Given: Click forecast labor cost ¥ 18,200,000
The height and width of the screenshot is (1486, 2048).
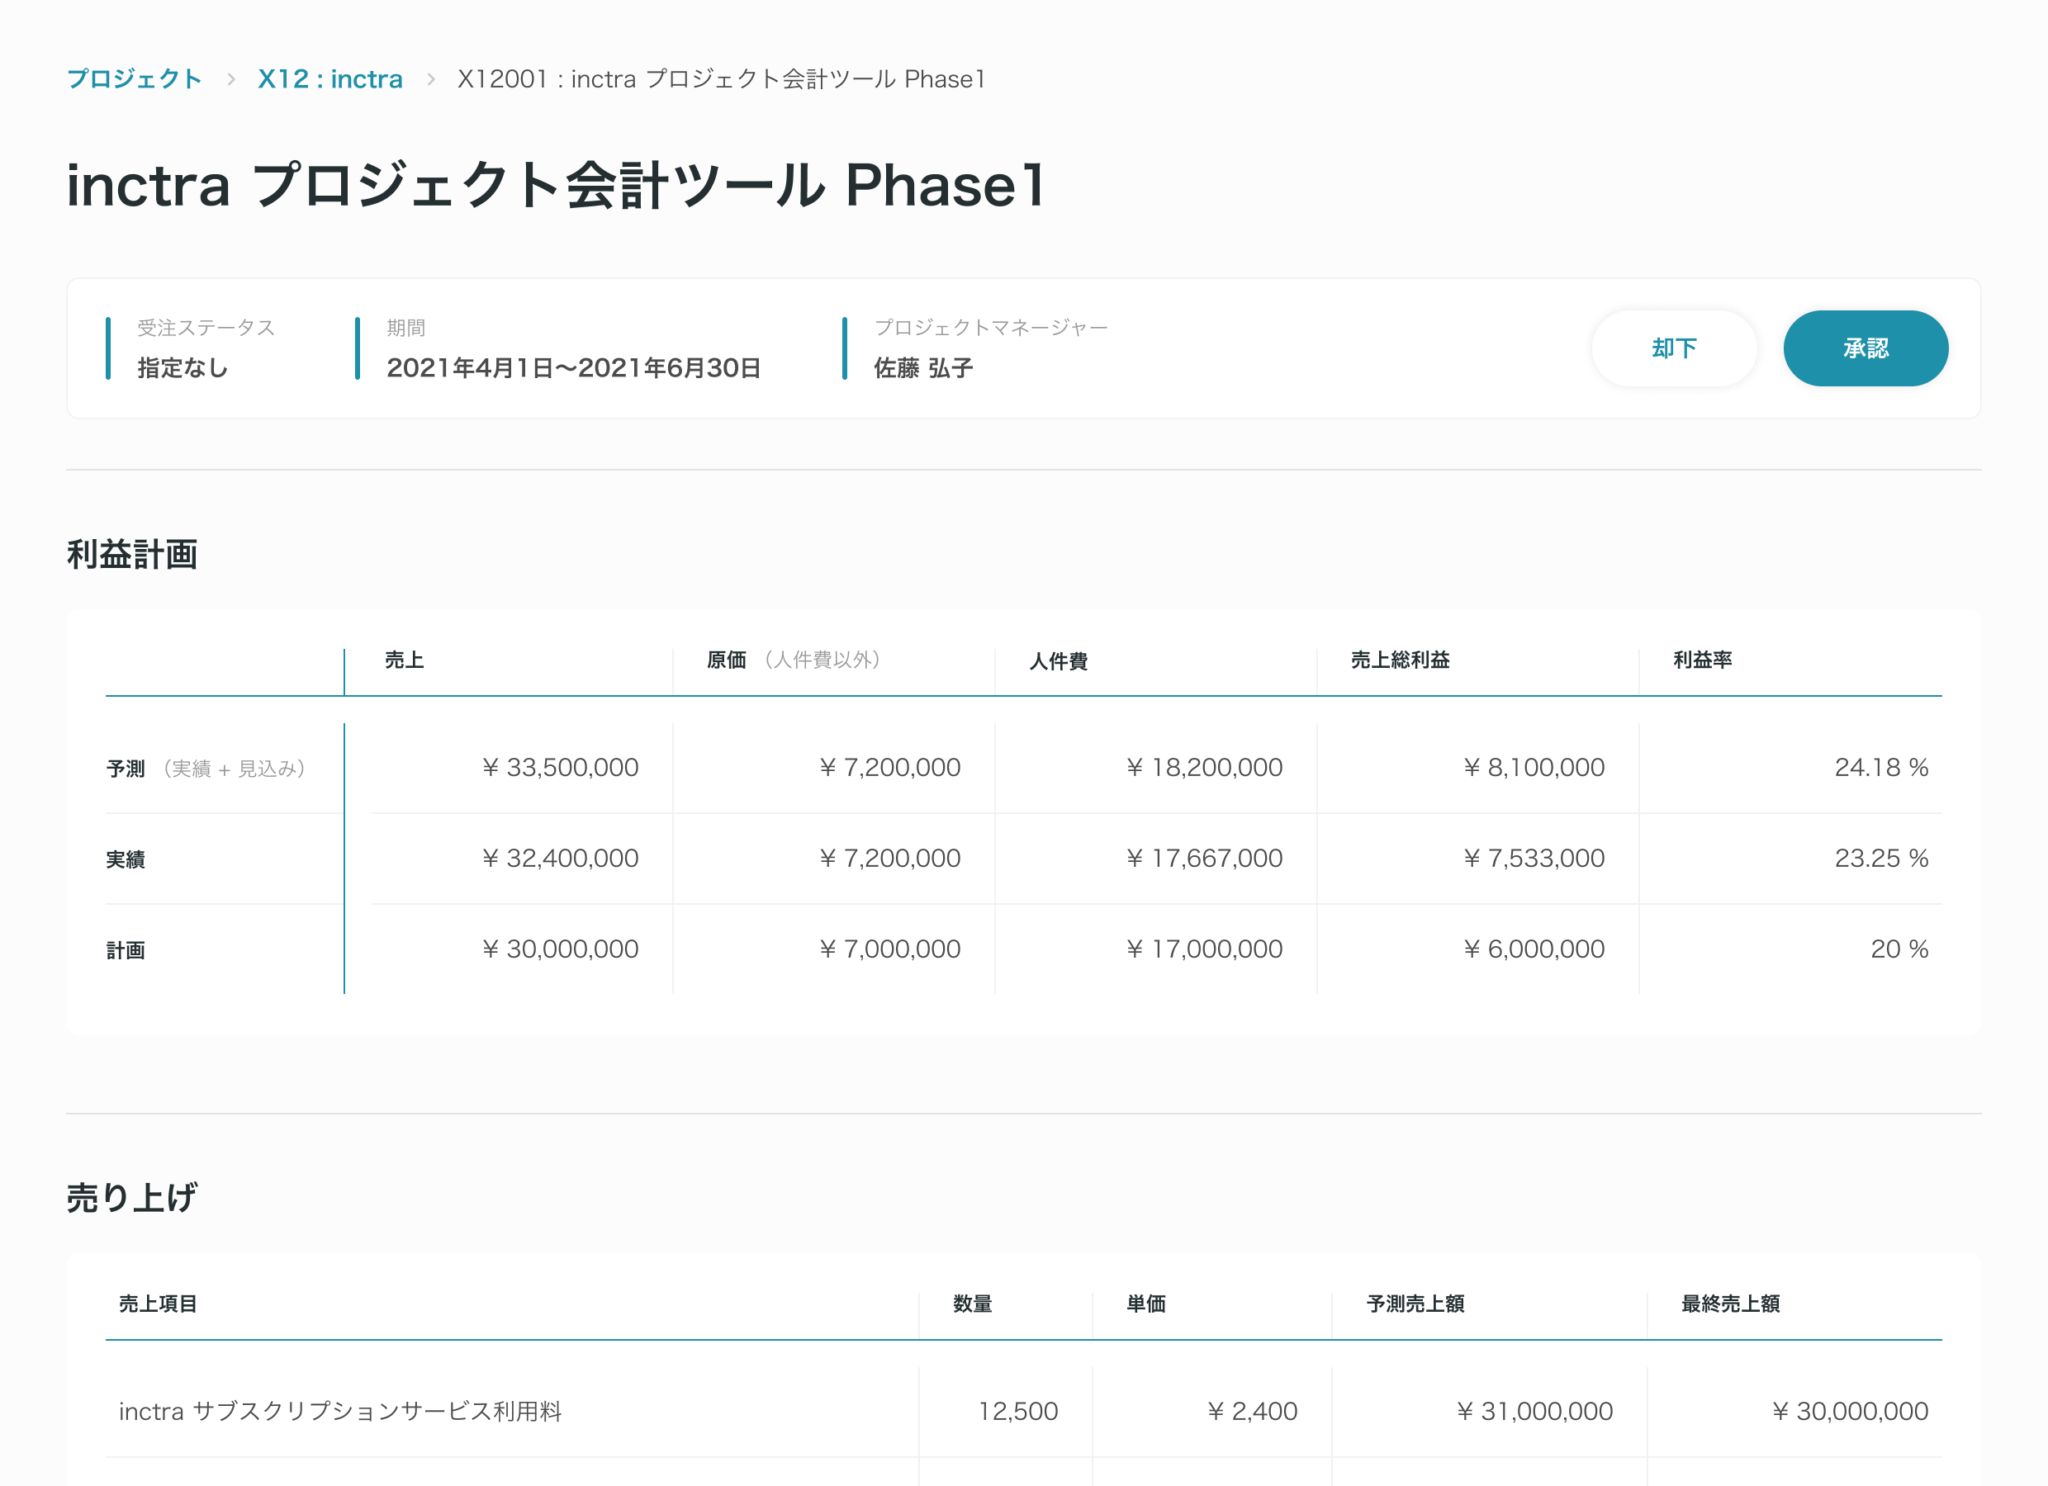Looking at the screenshot, I should point(1204,767).
